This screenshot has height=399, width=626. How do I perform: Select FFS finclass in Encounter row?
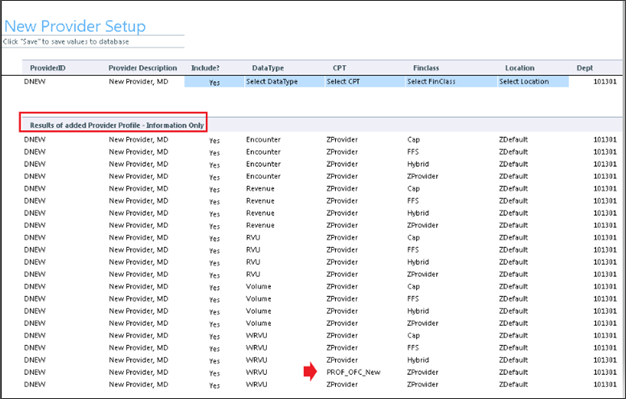pyautogui.click(x=413, y=152)
